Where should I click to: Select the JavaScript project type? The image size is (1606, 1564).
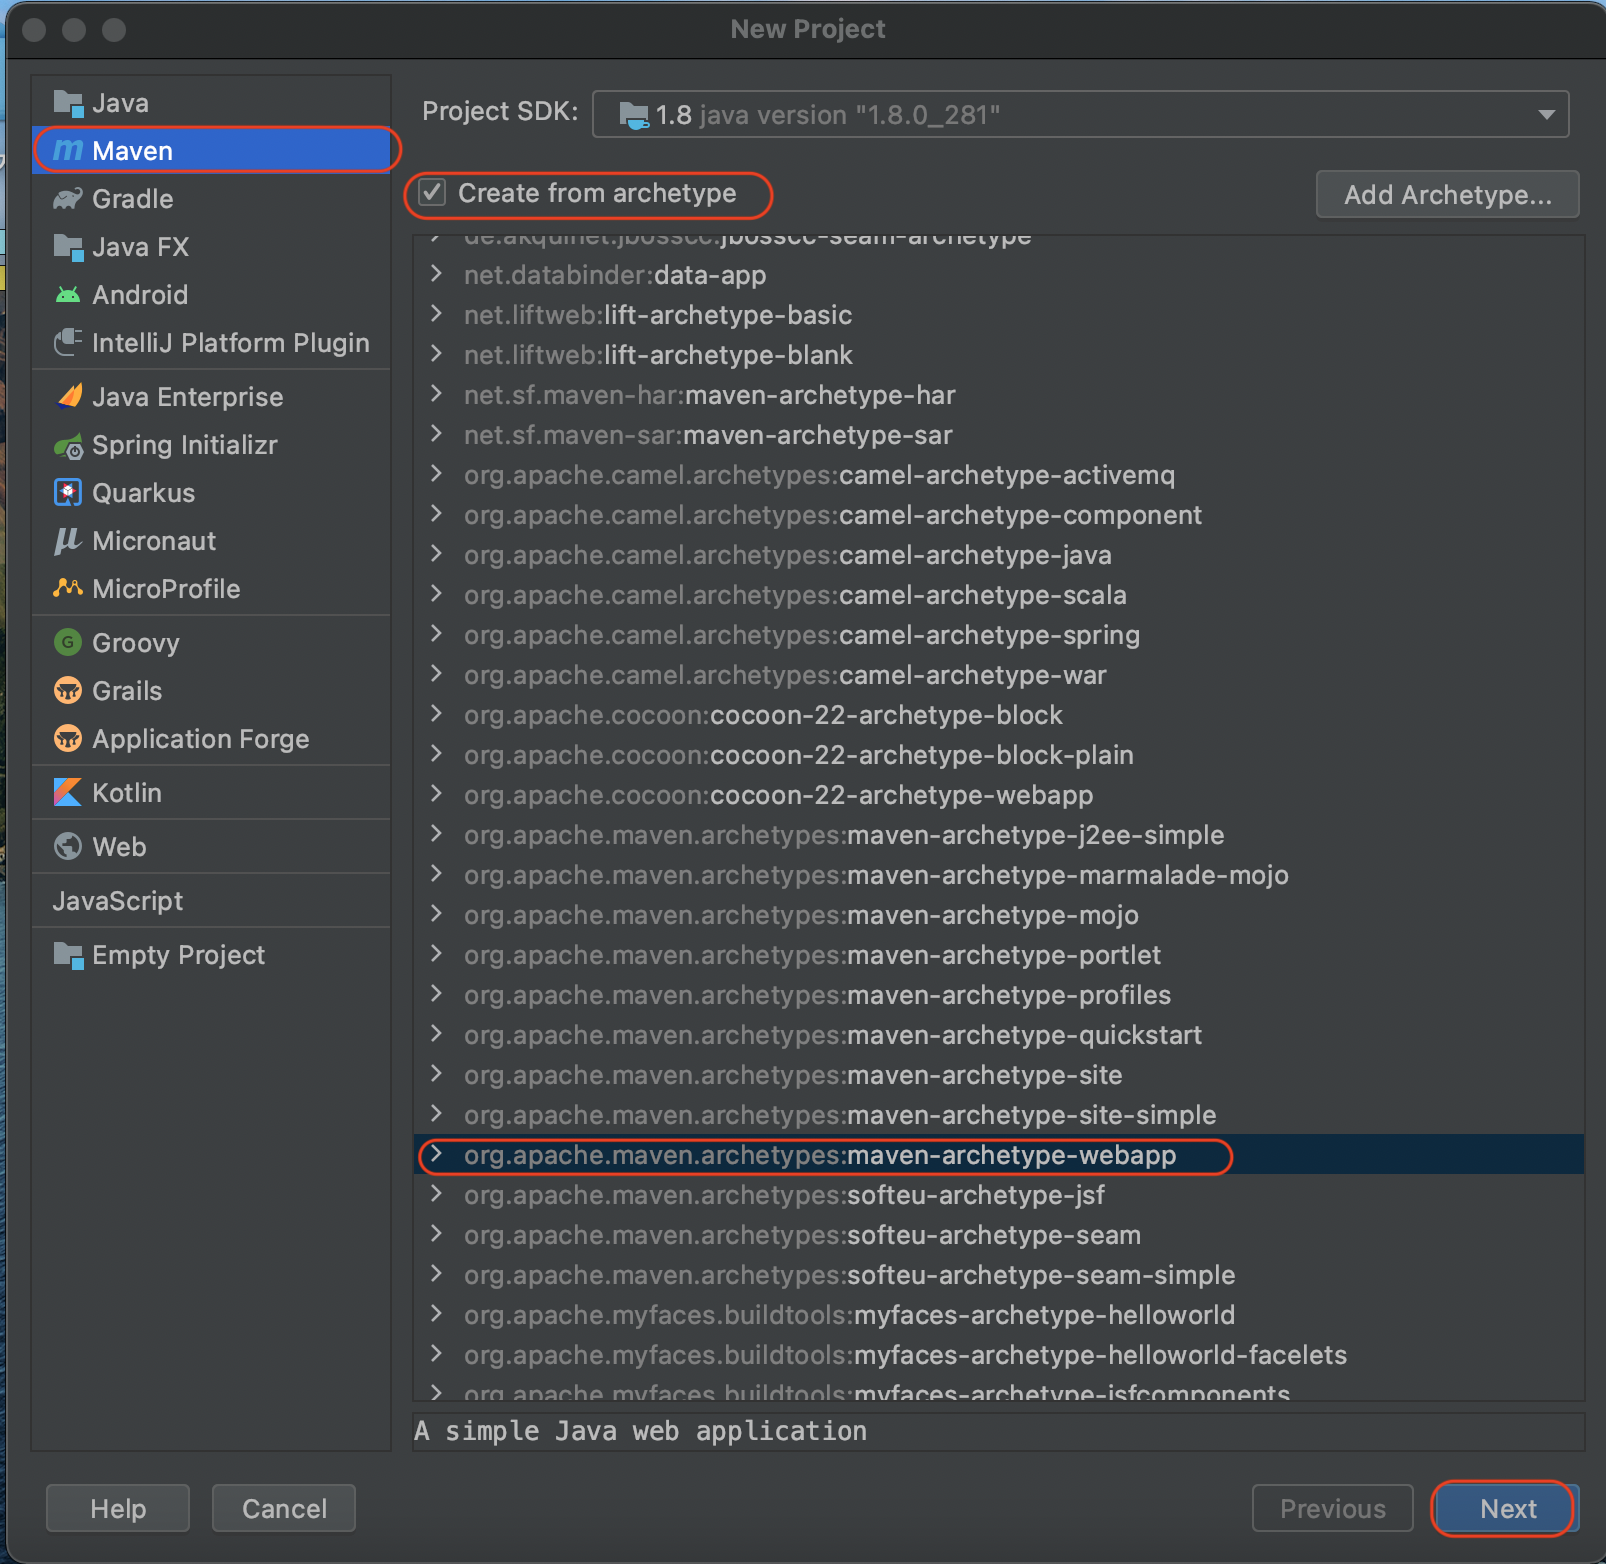click(211, 901)
